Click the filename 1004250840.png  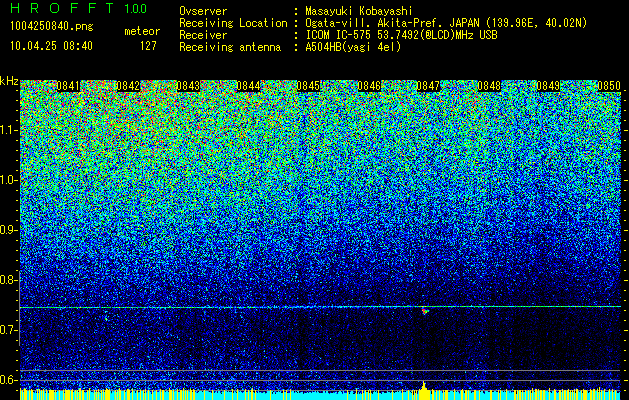[x=52, y=27]
